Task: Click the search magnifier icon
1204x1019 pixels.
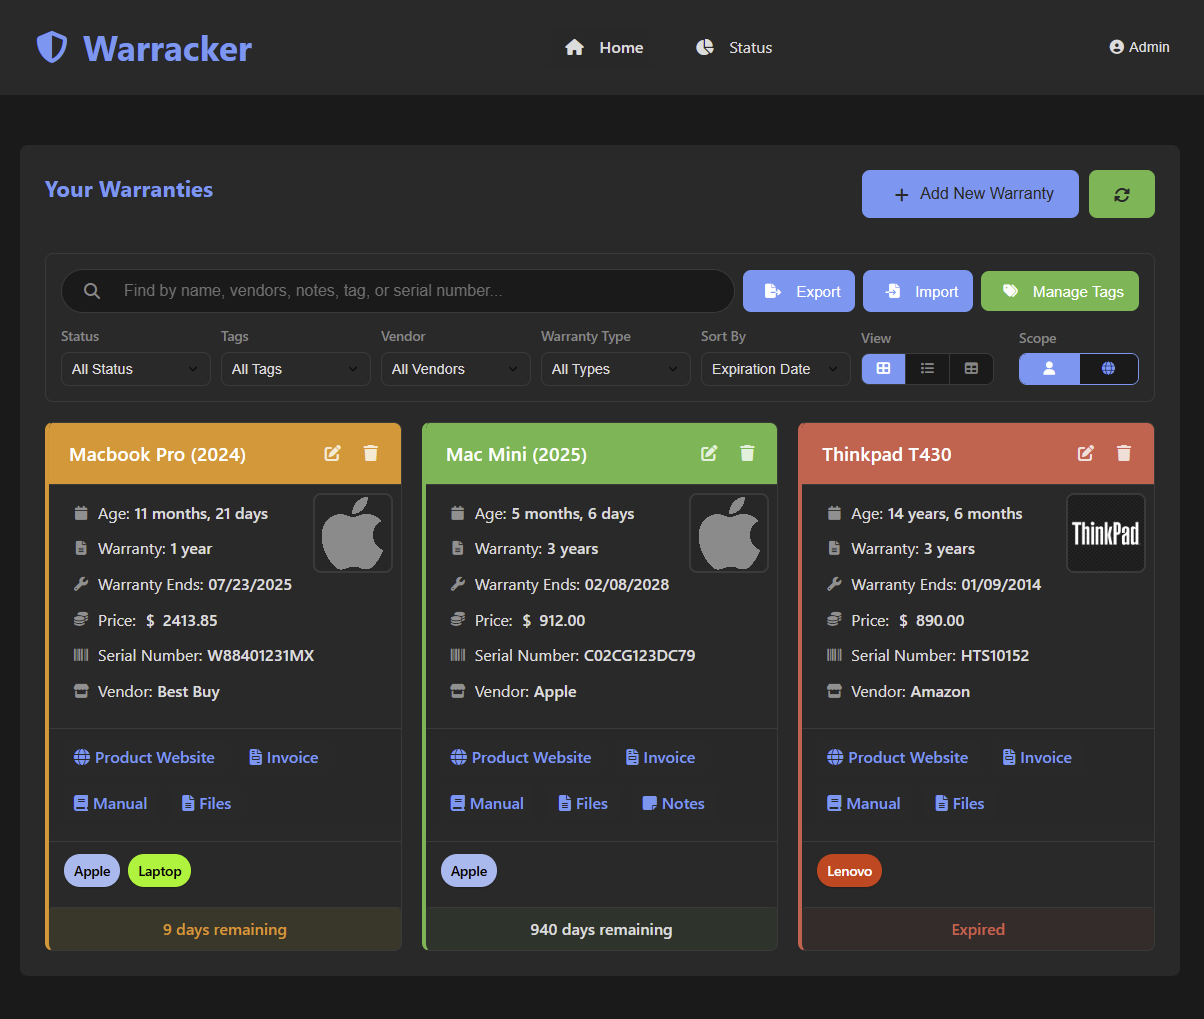Action: click(91, 291)
